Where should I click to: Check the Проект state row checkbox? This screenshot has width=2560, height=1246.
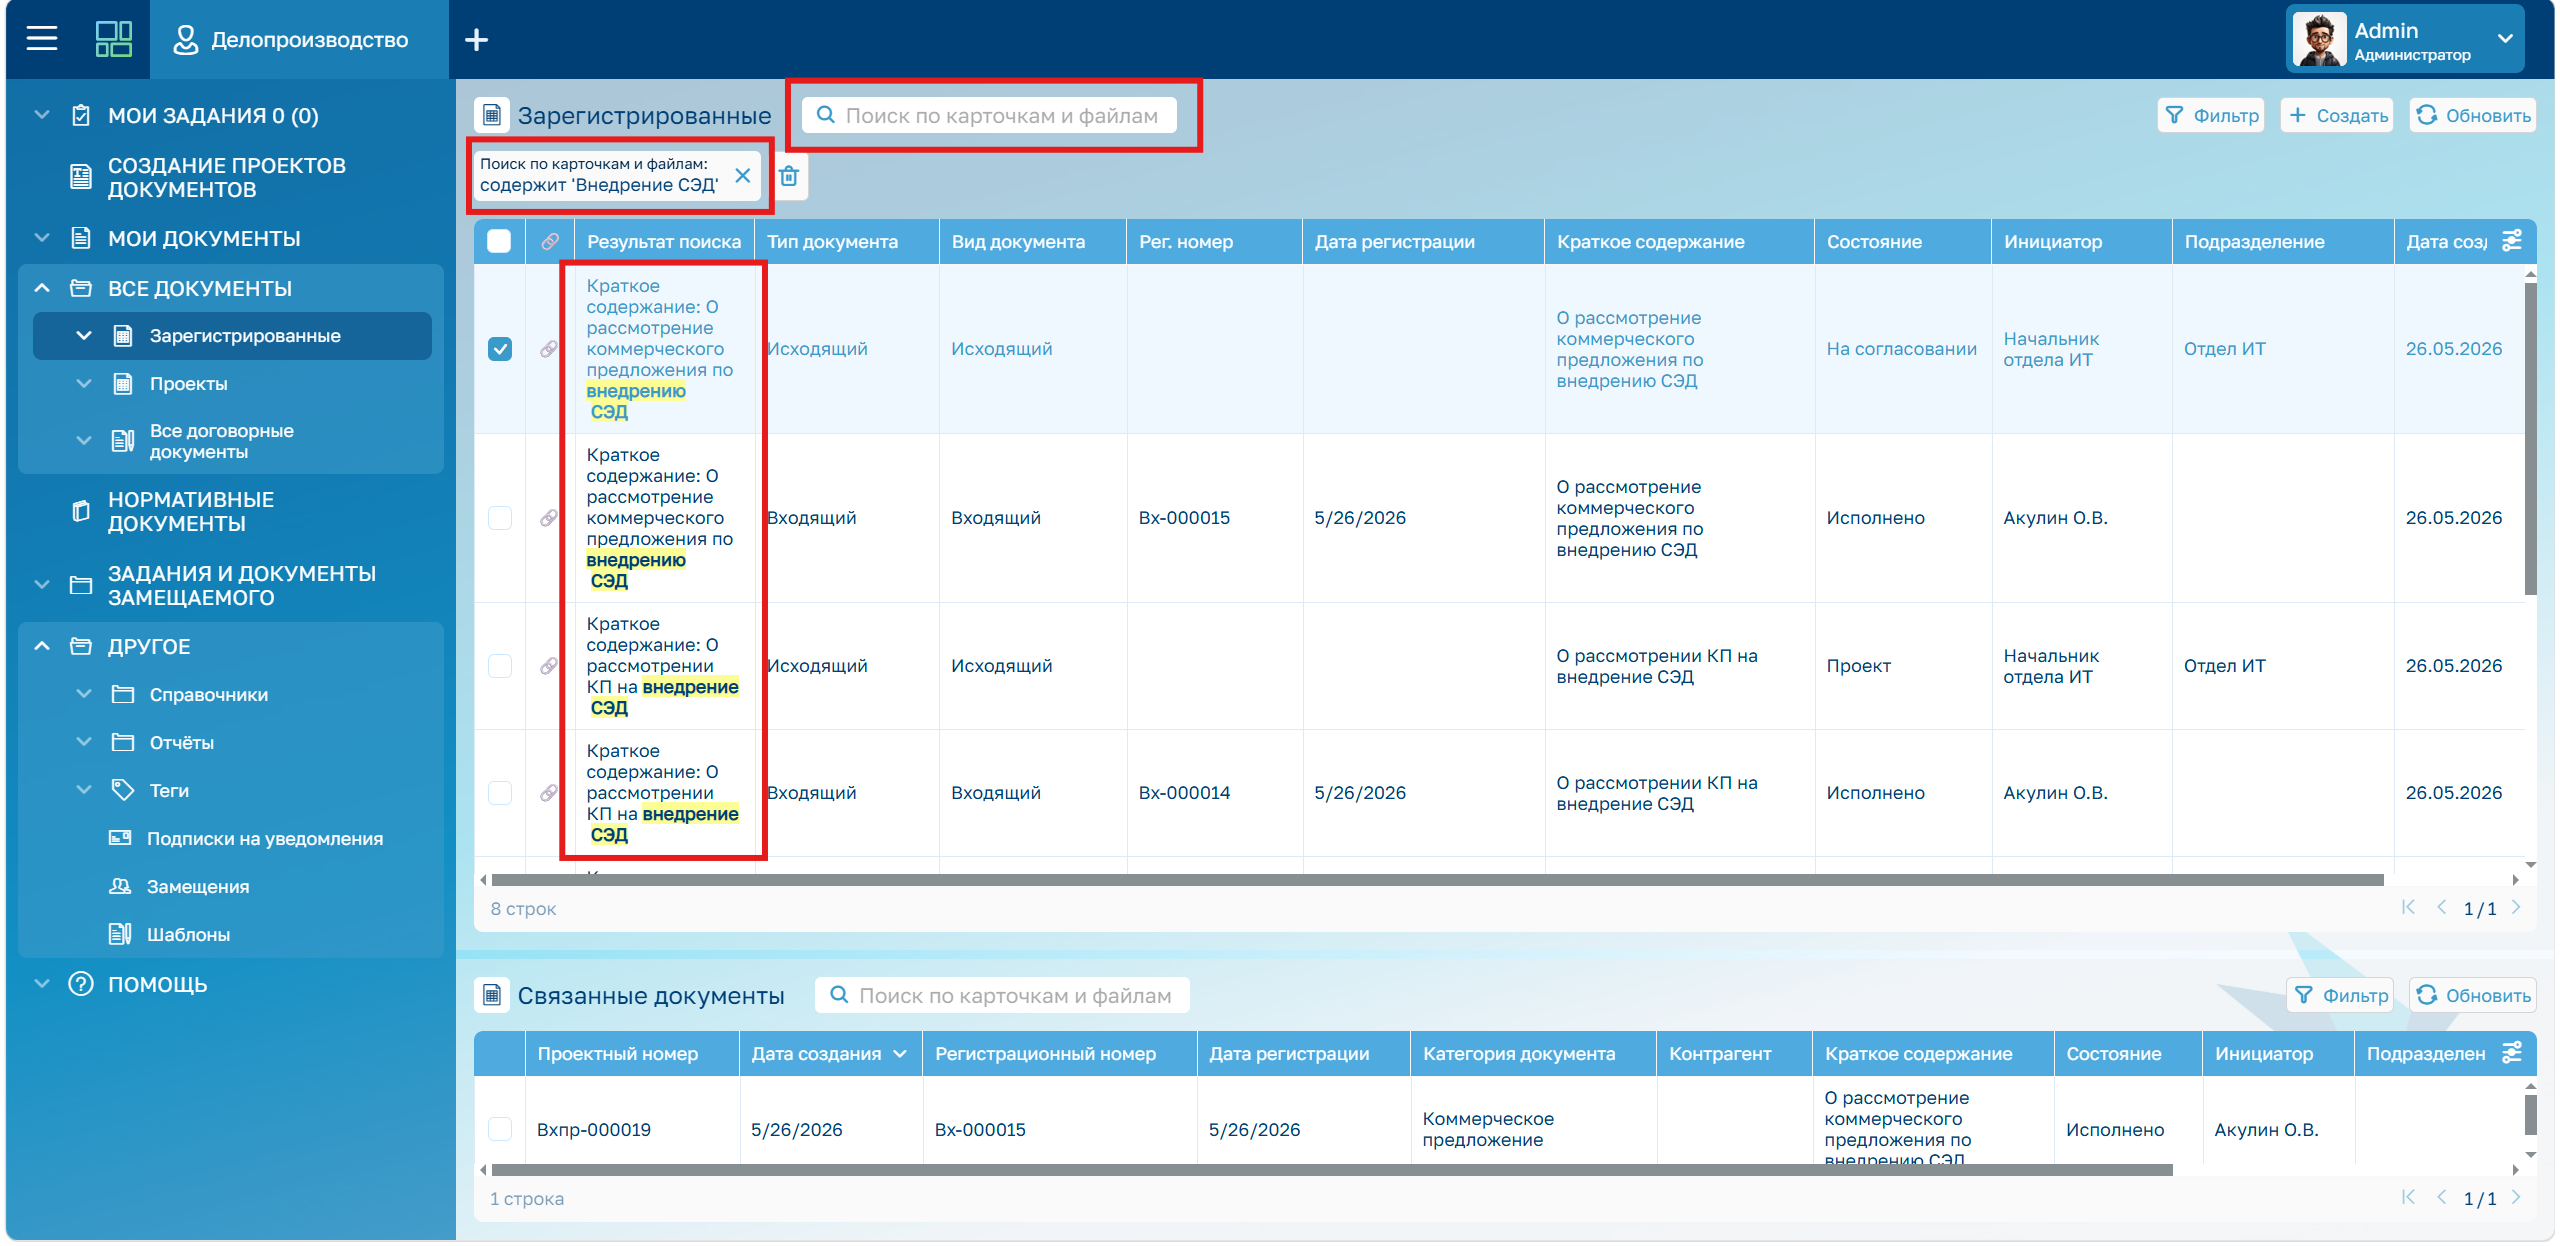(x=500, y=666)
